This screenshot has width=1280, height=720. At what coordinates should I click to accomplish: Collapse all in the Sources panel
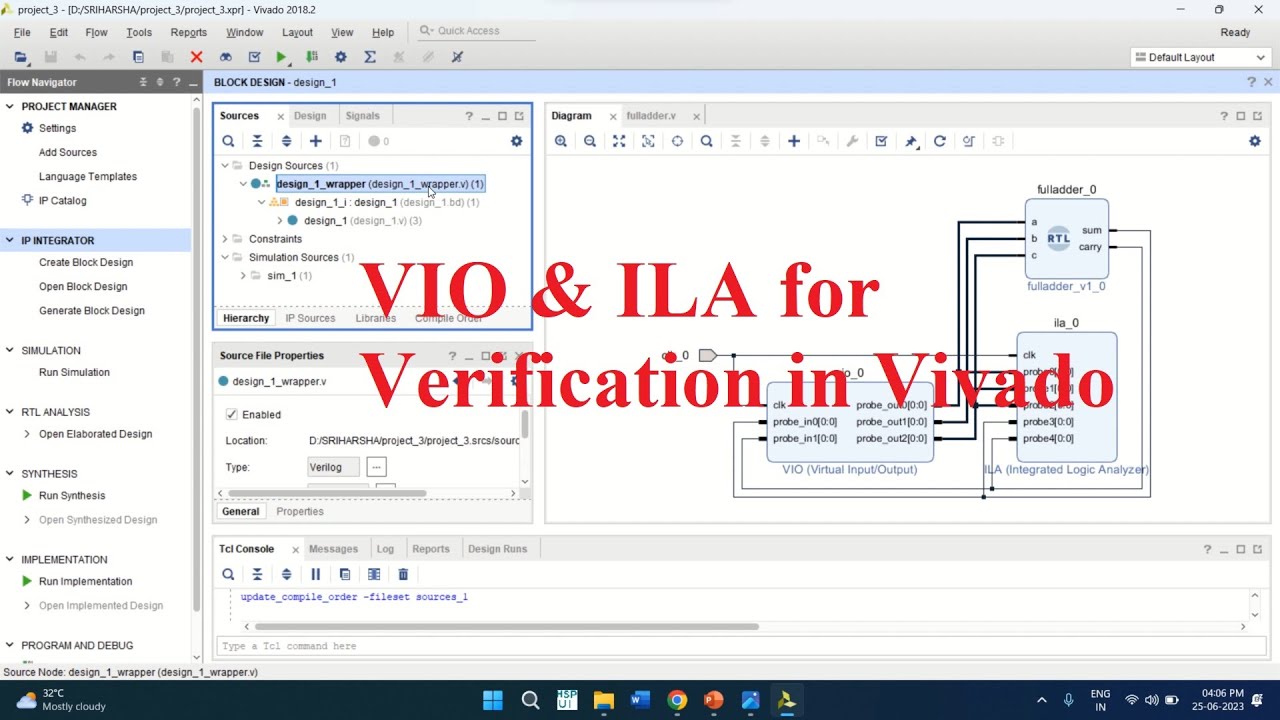pyautogui.click(x=257, y=141)
